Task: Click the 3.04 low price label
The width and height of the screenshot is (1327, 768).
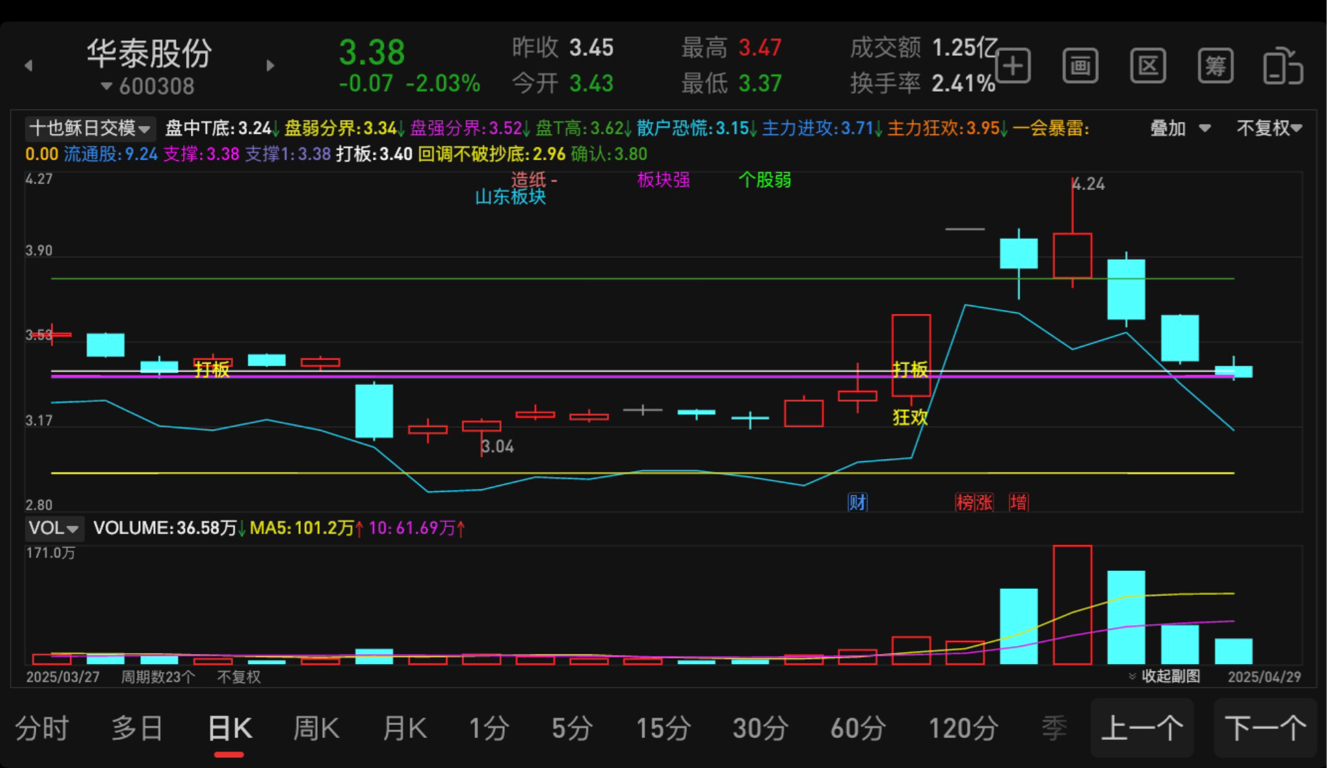Action: tap(497, 447)
